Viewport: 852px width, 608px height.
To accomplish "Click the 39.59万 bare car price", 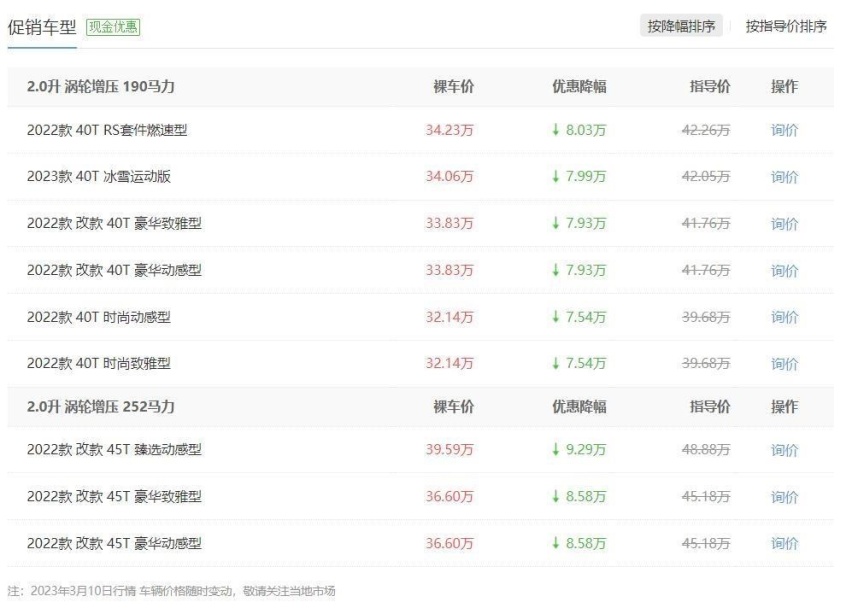I will pyautogui.click(x=449, y=449).
